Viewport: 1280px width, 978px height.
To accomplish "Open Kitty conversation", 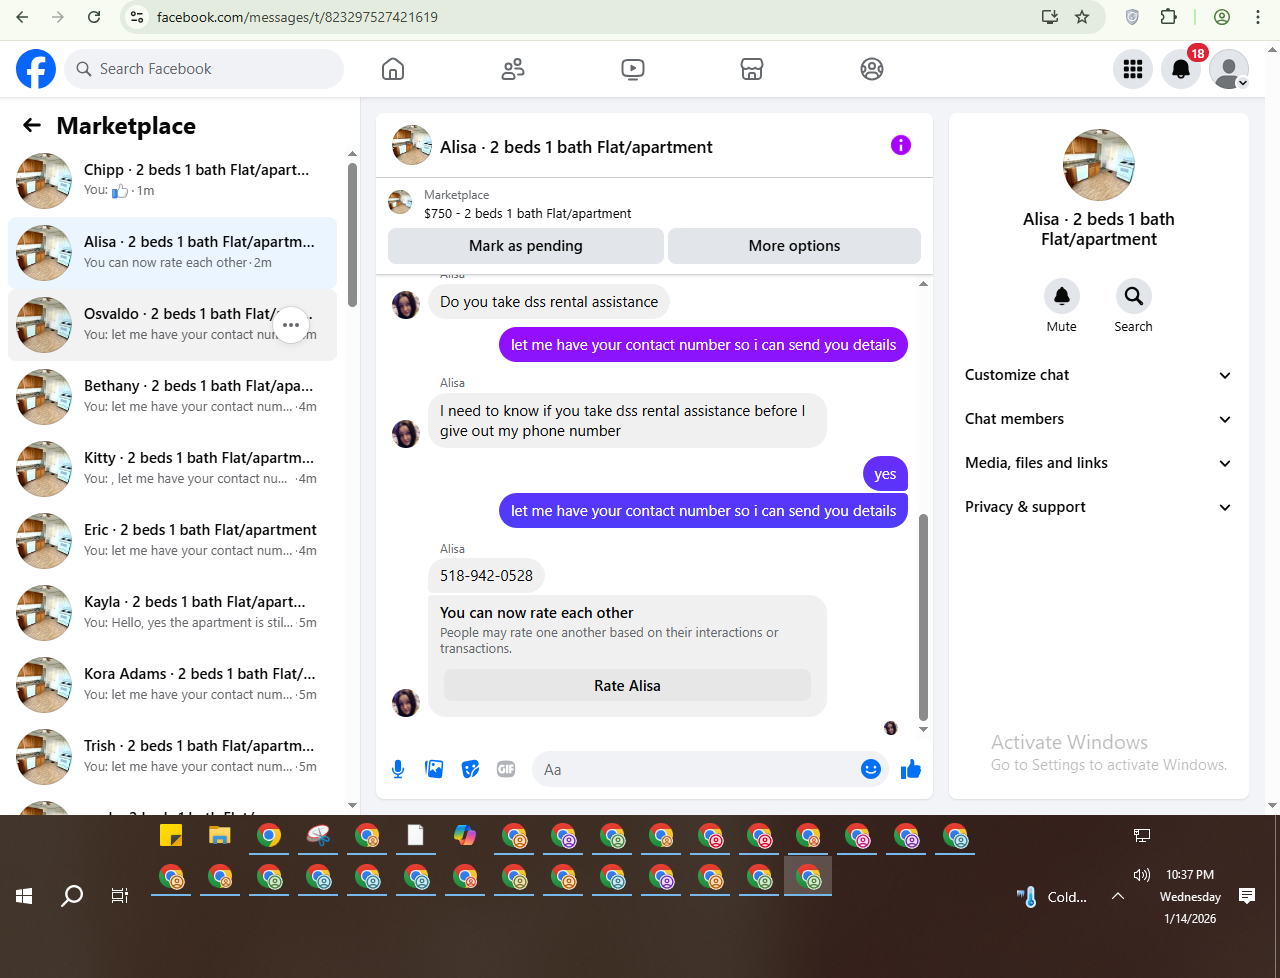I will point(172,469).
